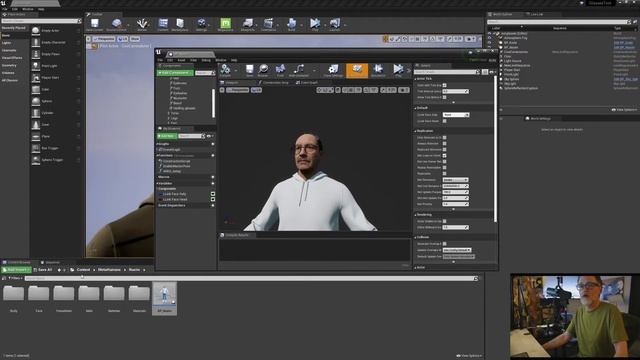Toggle Always Relevant checkbox
640x360 pixels.
point(444,144)
